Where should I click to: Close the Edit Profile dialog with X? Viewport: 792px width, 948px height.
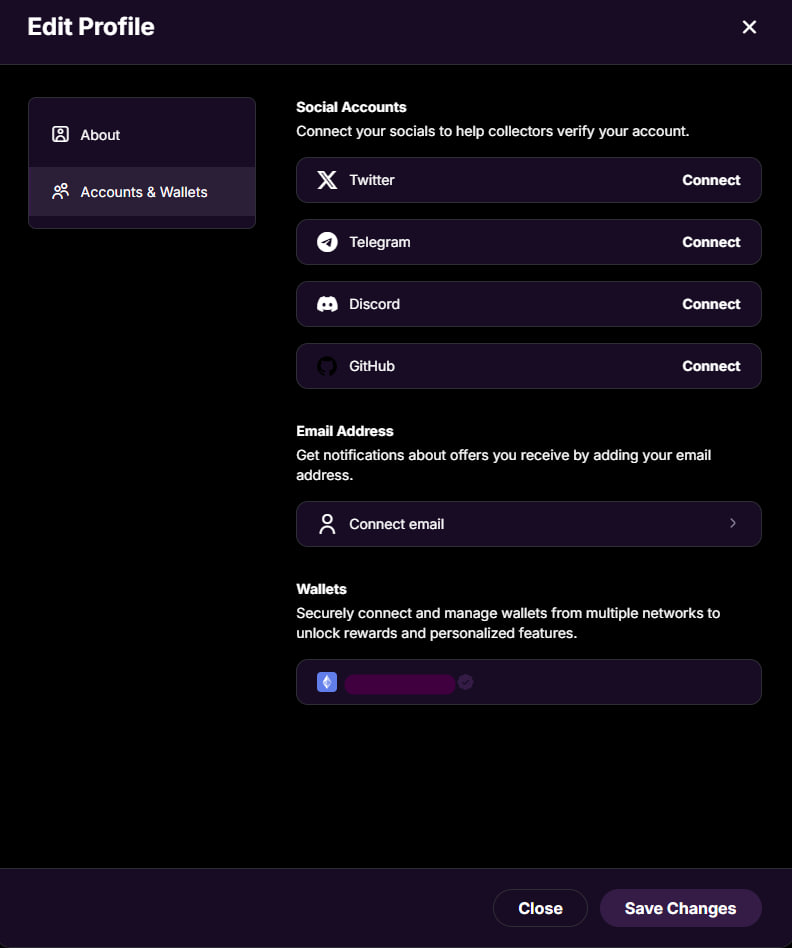[749, 27]
